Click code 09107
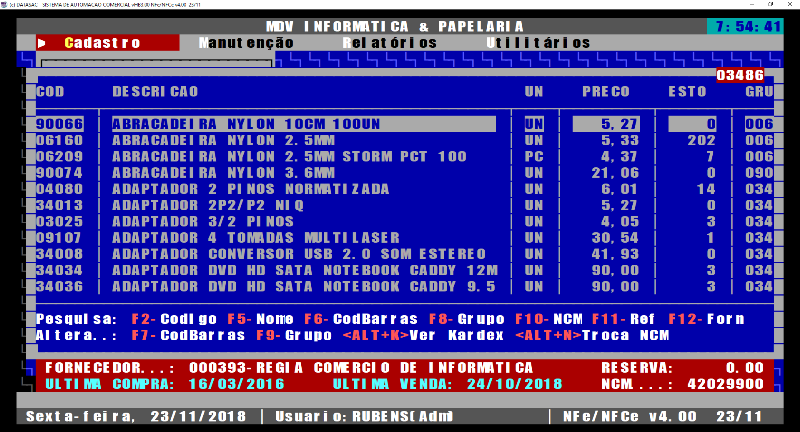Image resolution: width=800 pixels, height=432 pixels. 60,238
